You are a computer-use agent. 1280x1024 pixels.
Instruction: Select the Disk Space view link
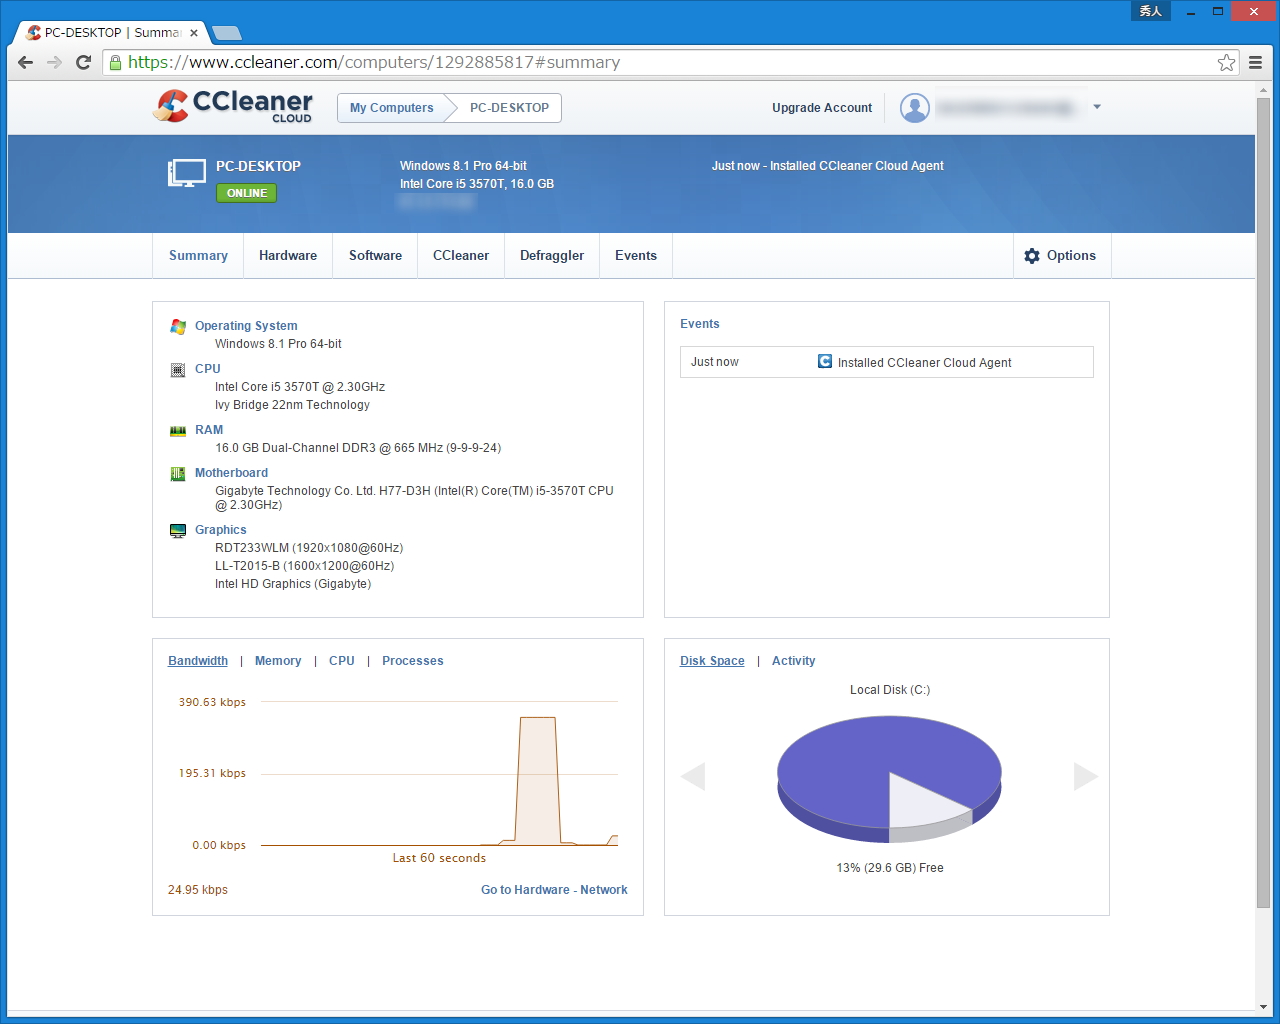coord(712,661)
